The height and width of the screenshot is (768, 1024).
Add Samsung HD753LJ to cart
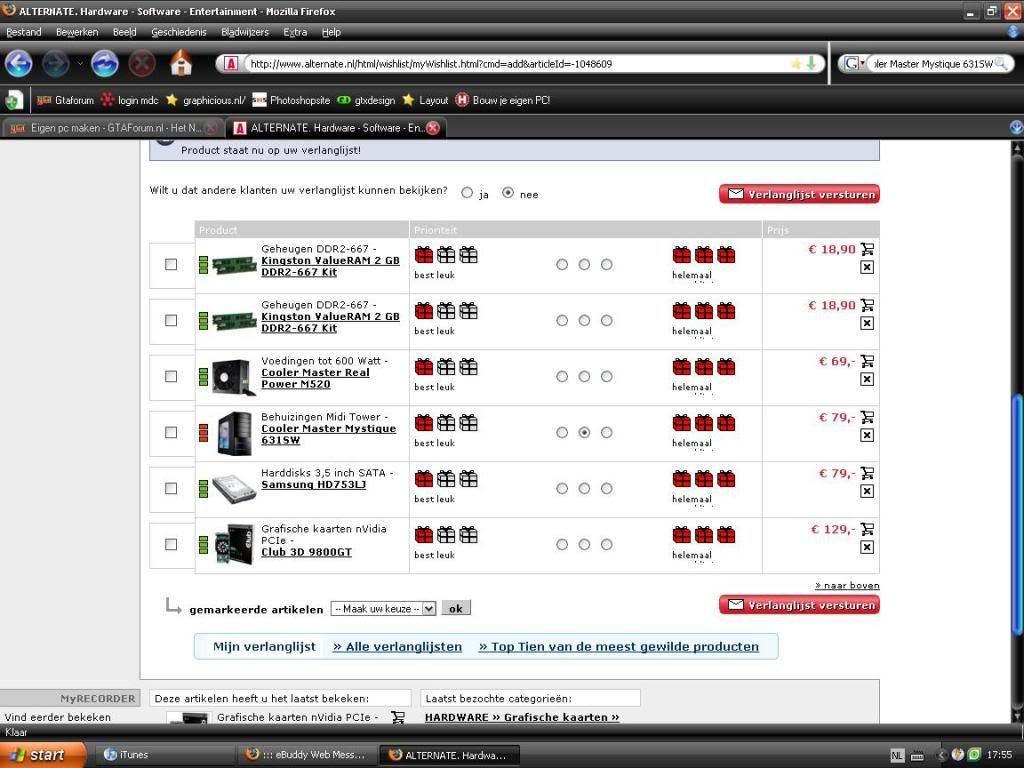(867, 473)
